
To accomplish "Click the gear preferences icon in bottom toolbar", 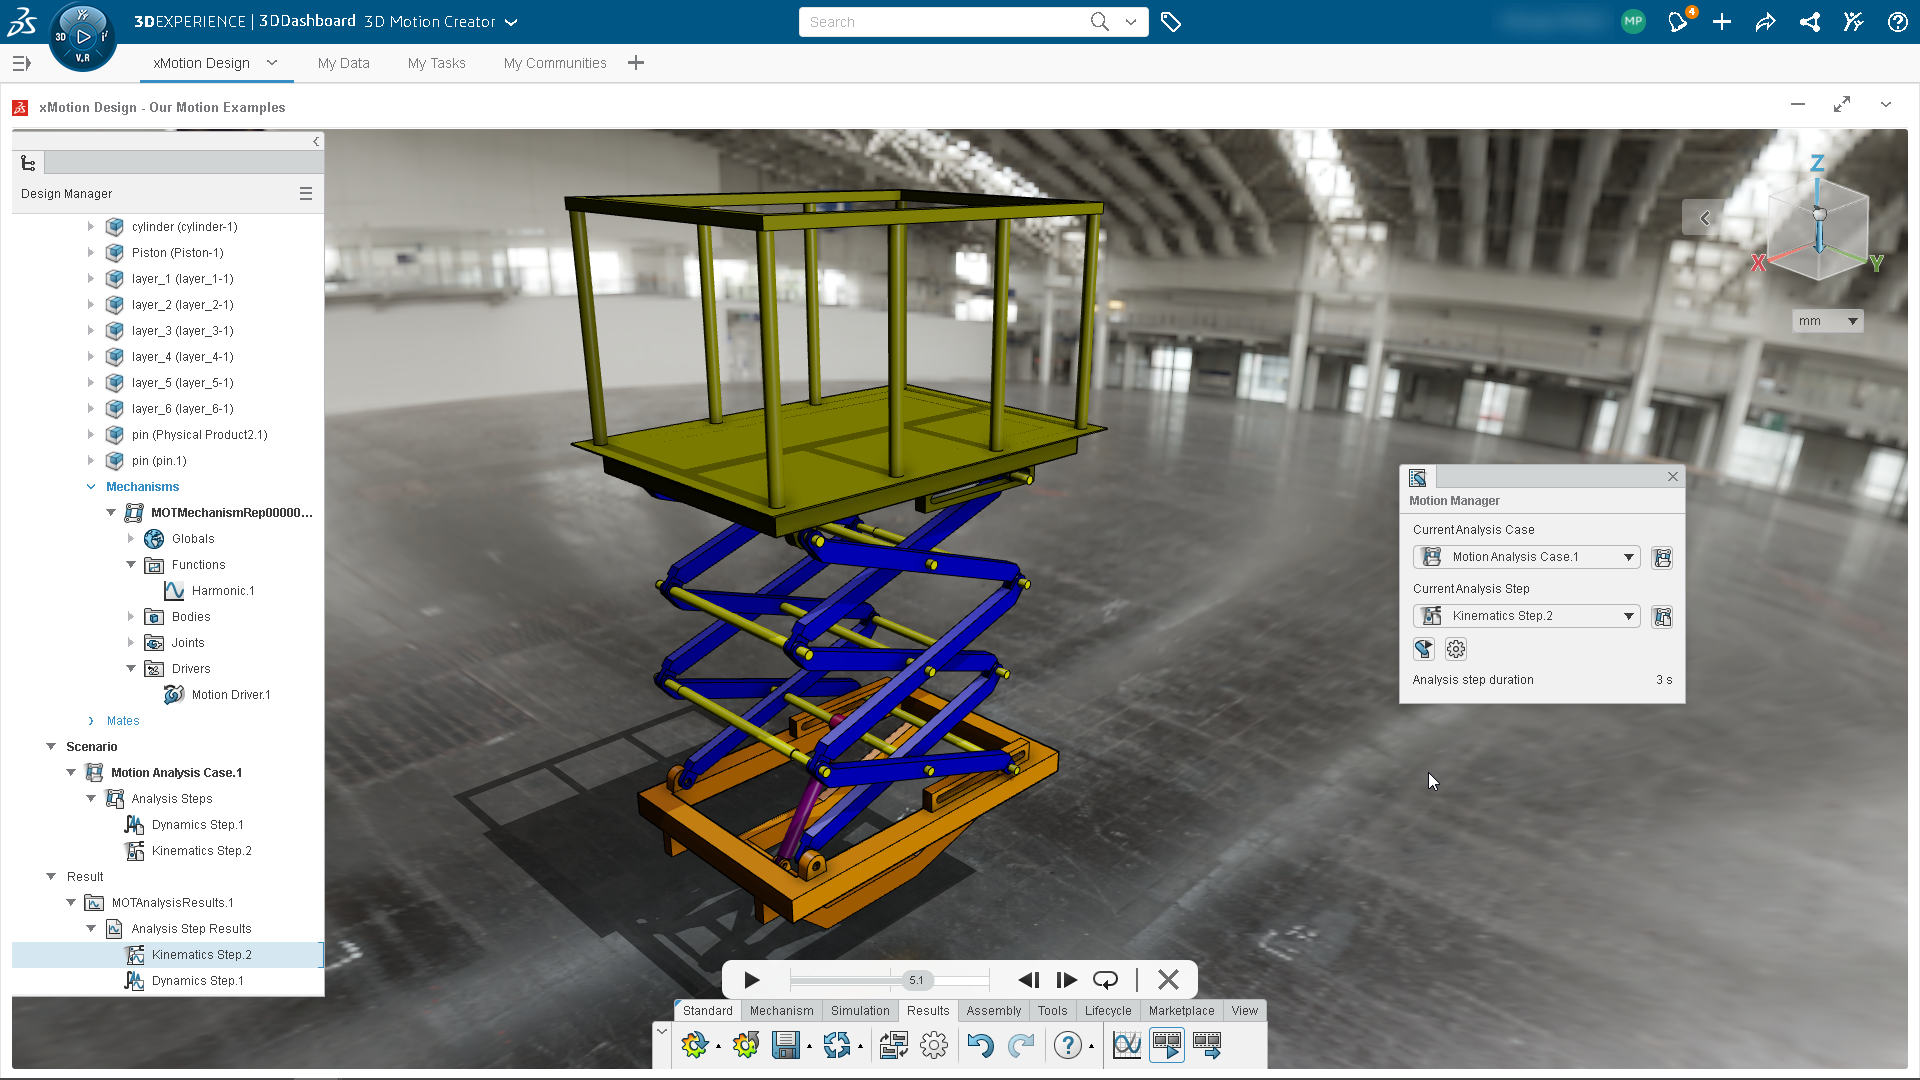I will (x=934, y=1046).
